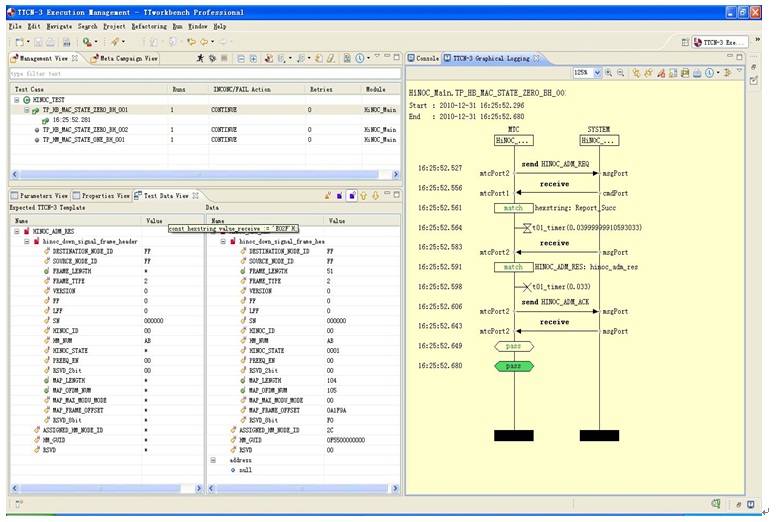Expand all test cases in Management View
This screenshot has height=522, width=781.
tap(253, 58)
